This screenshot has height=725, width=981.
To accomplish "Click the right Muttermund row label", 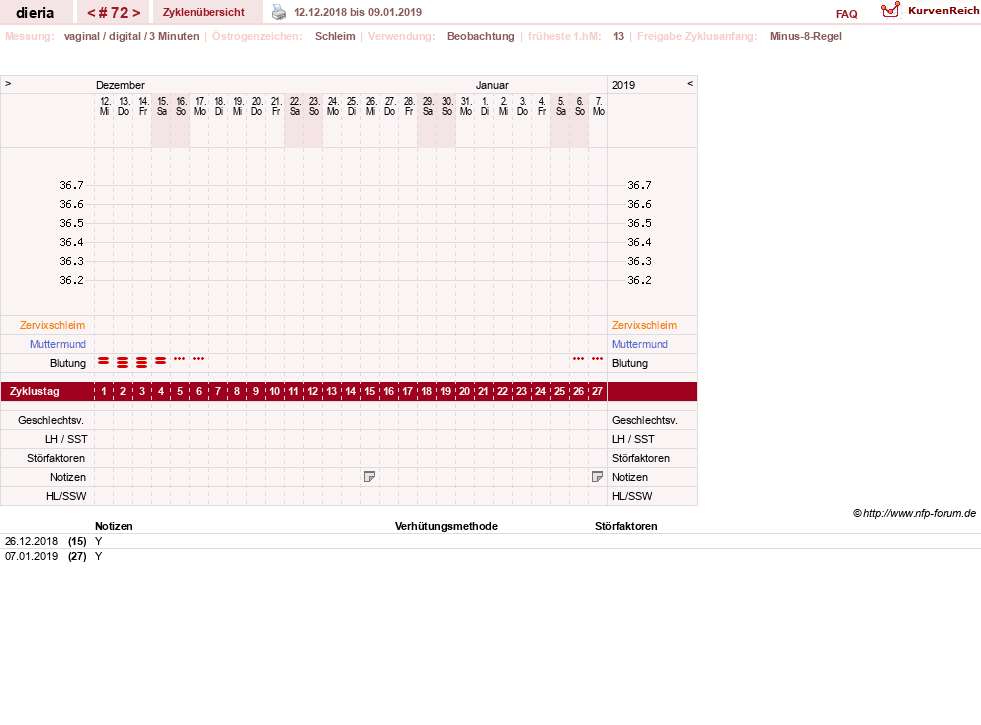I will (639, 344).
